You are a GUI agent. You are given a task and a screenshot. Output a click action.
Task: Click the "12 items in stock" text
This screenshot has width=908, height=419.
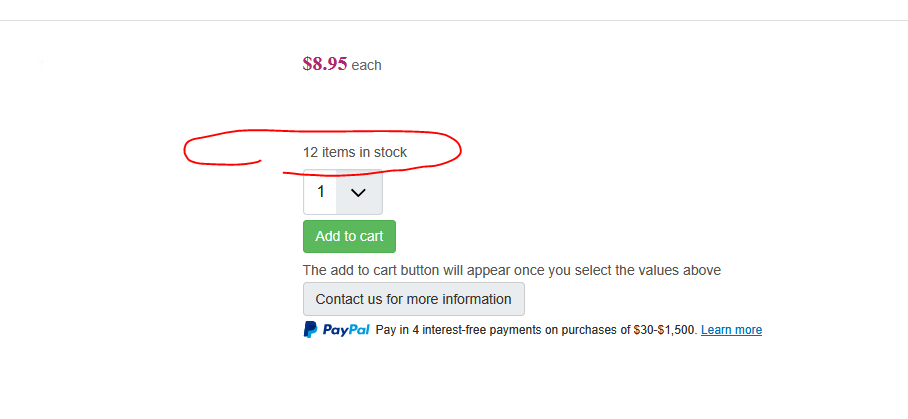(355, 152)
